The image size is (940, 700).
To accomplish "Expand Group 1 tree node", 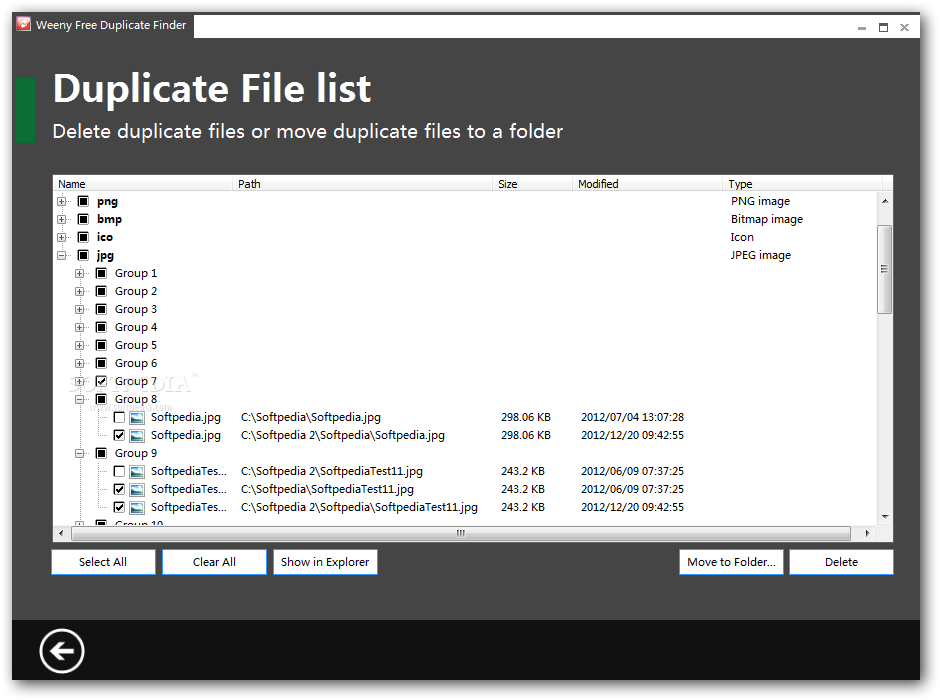I will pos(79,273).
